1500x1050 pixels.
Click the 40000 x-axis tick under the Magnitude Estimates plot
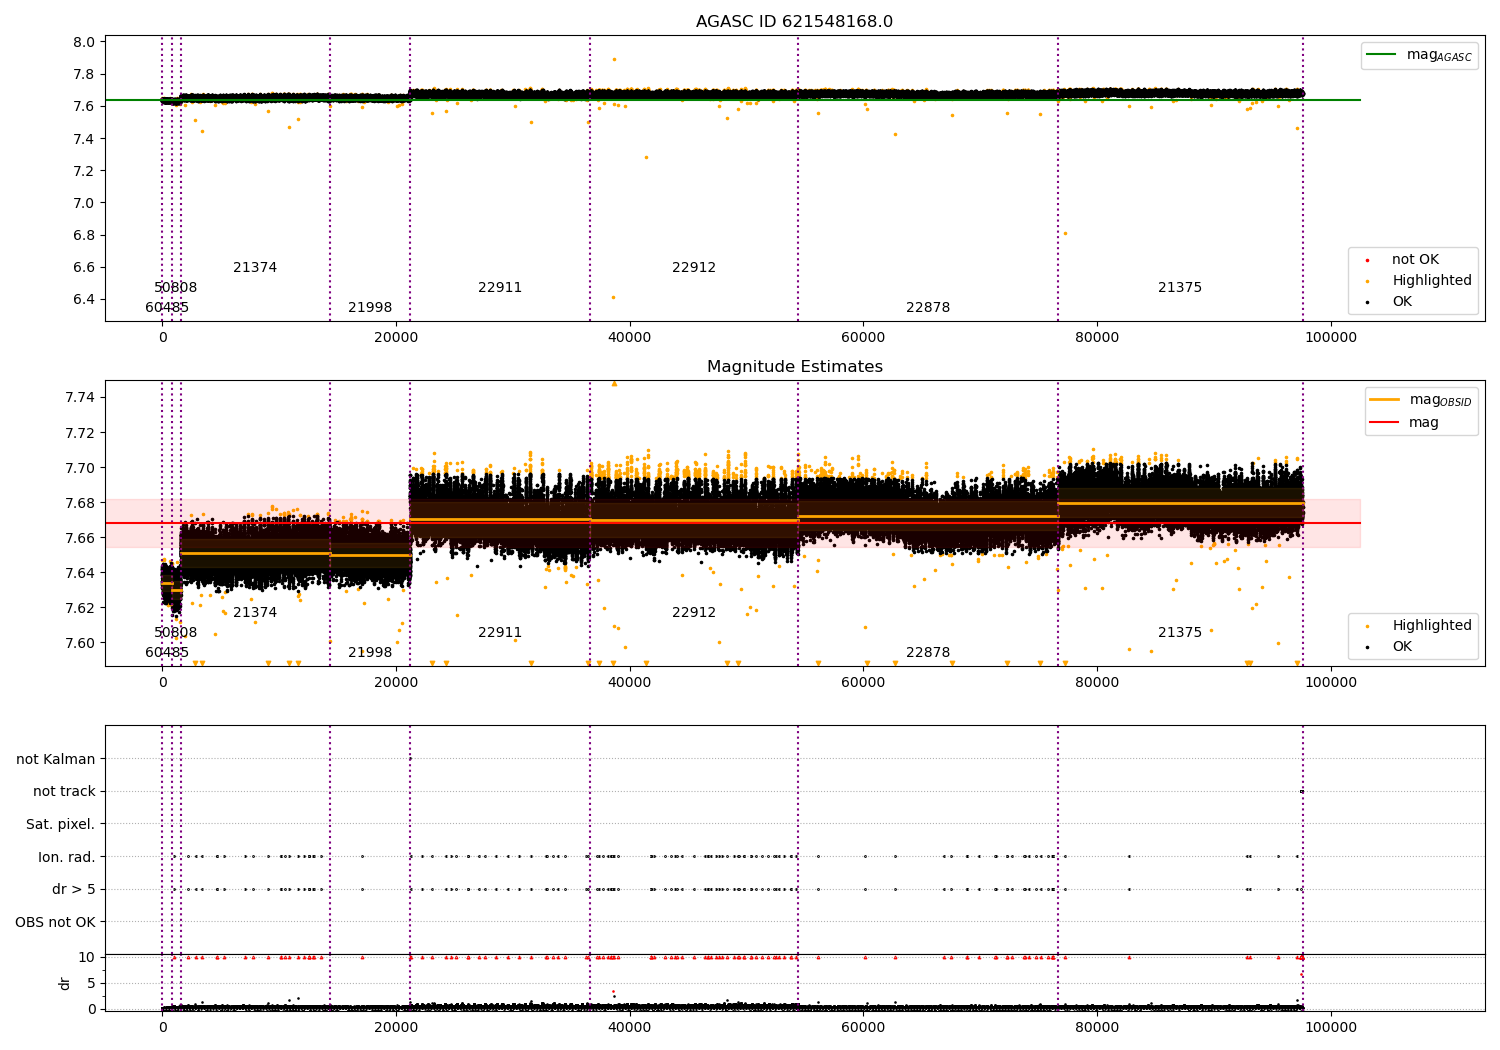click(629, 683)
